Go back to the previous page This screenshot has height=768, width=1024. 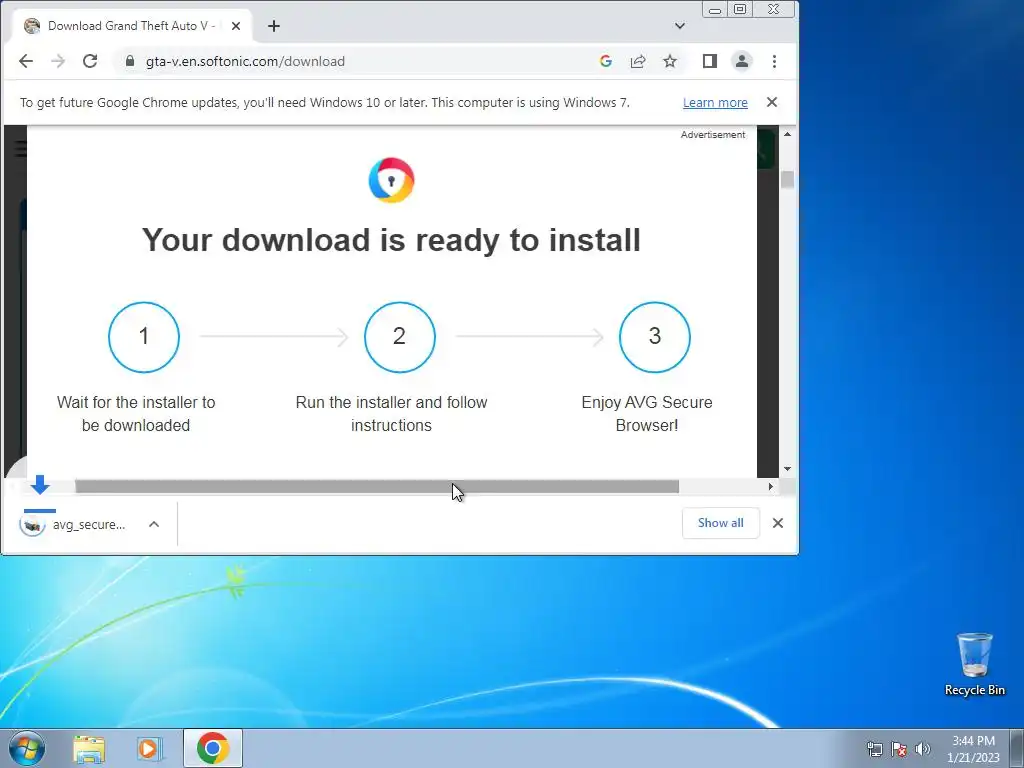(x=25, y=61)
